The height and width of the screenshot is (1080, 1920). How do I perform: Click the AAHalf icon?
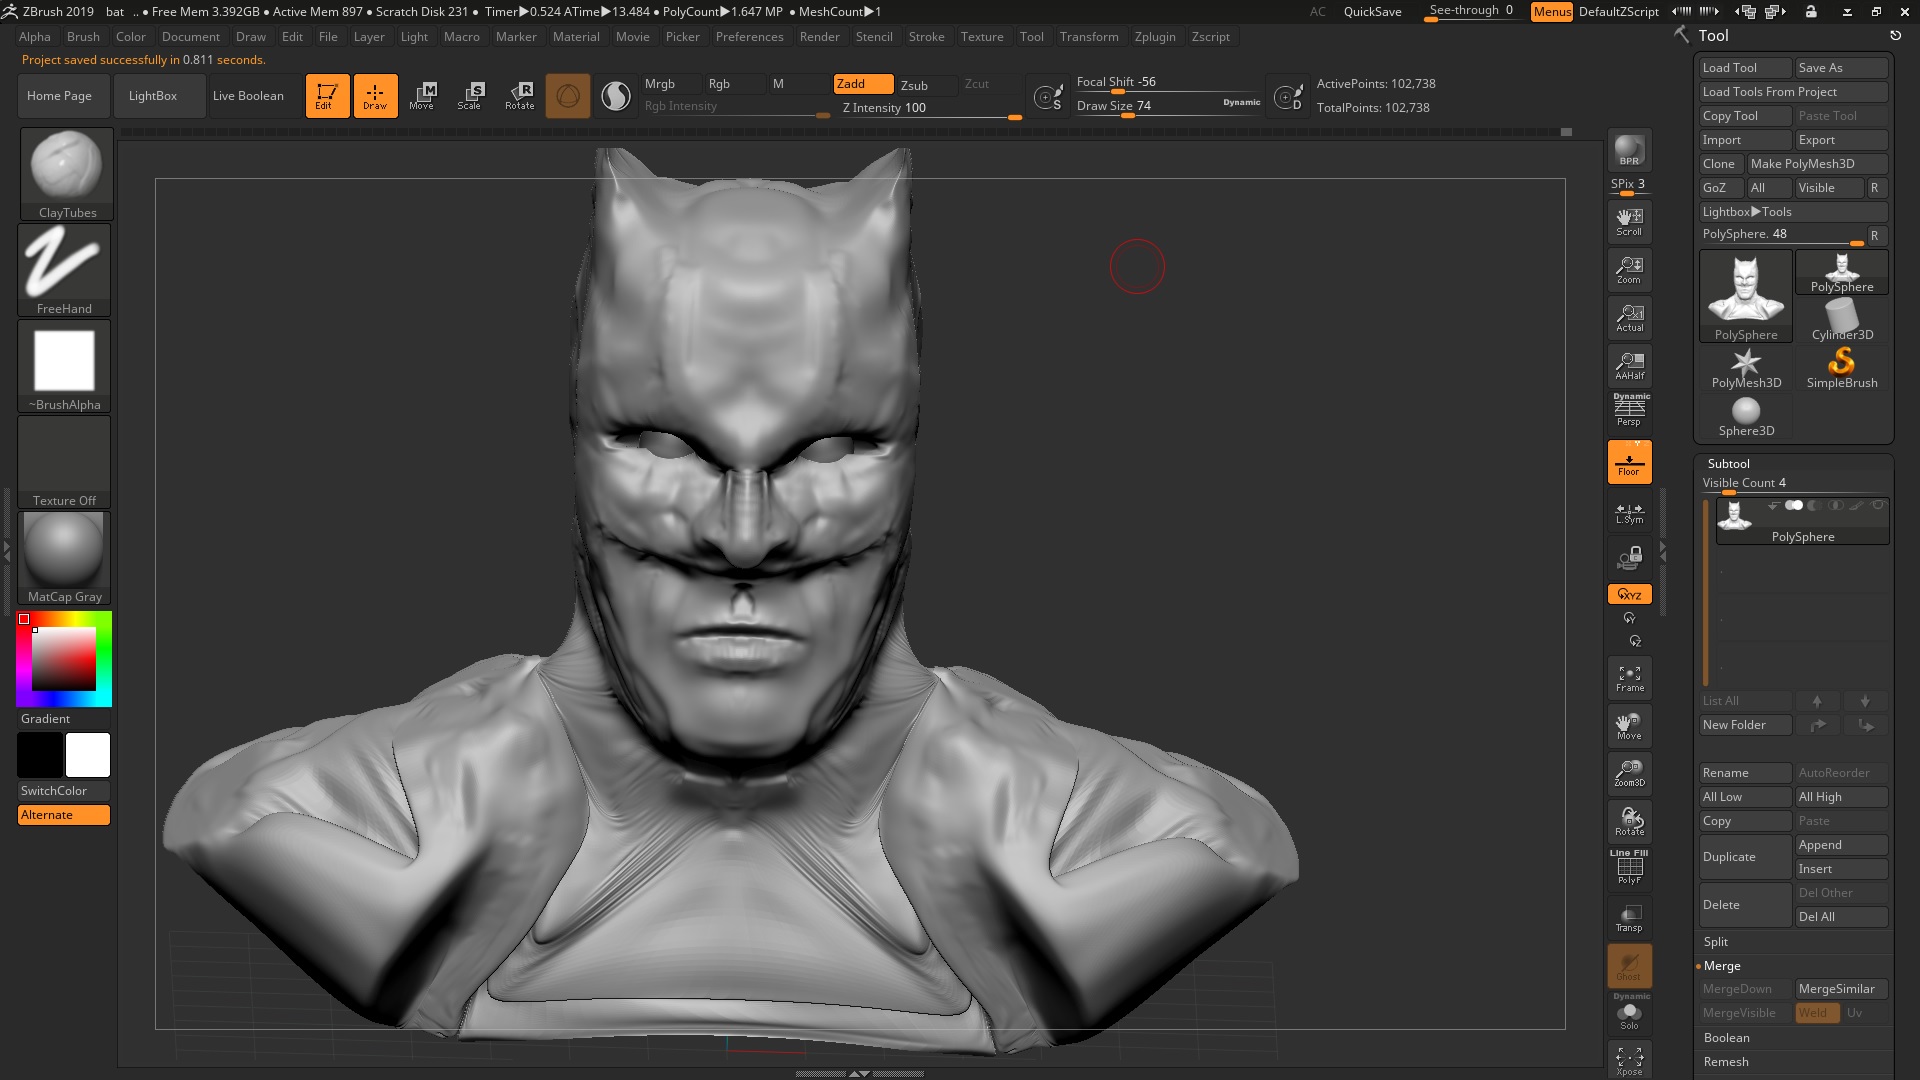(x=1629, y=366)
